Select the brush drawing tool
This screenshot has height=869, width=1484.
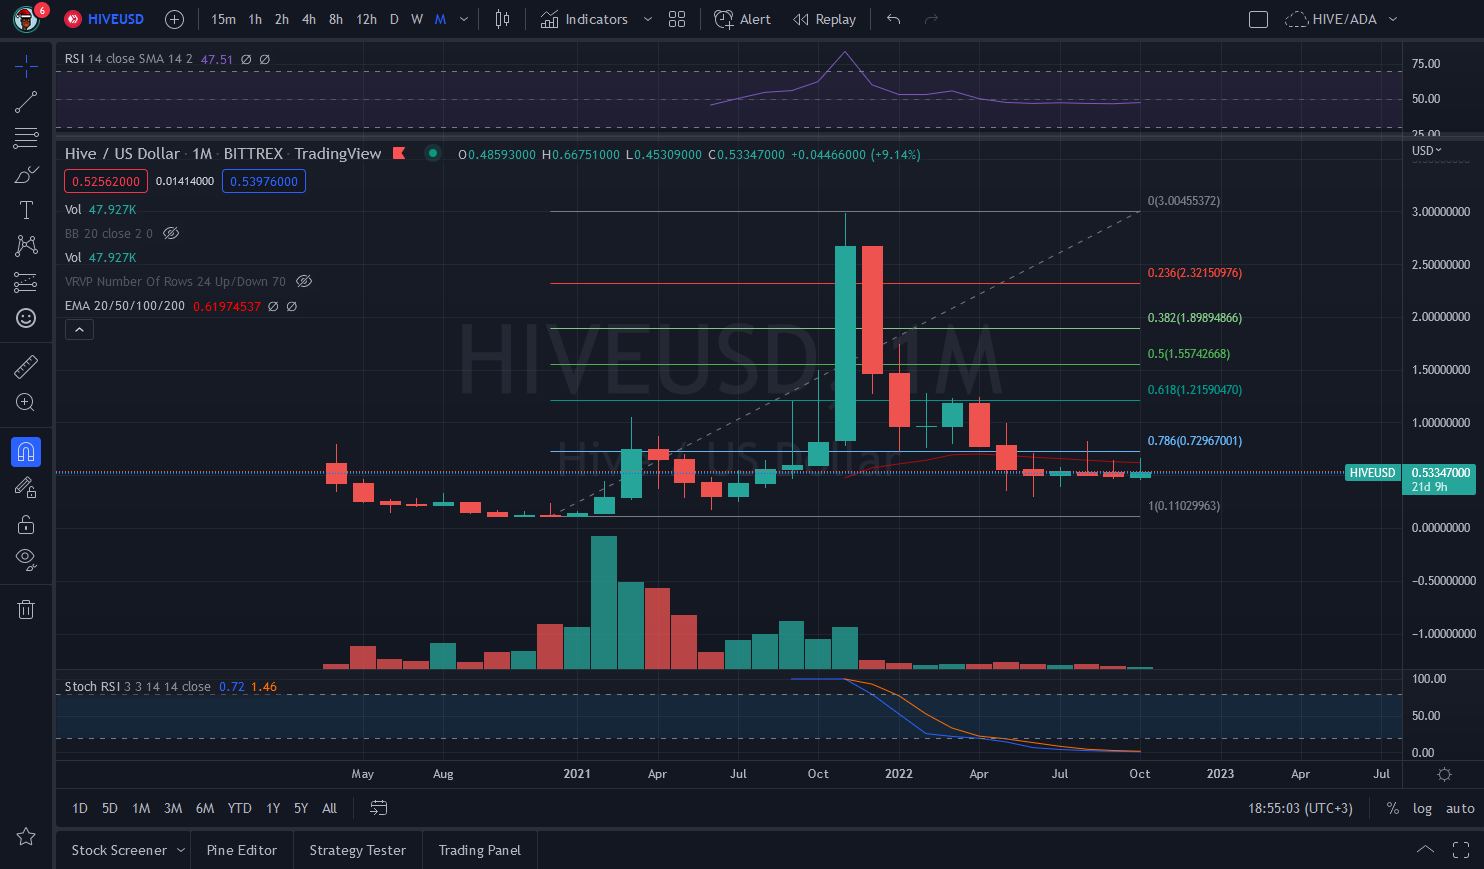click(x=26, y=175)
